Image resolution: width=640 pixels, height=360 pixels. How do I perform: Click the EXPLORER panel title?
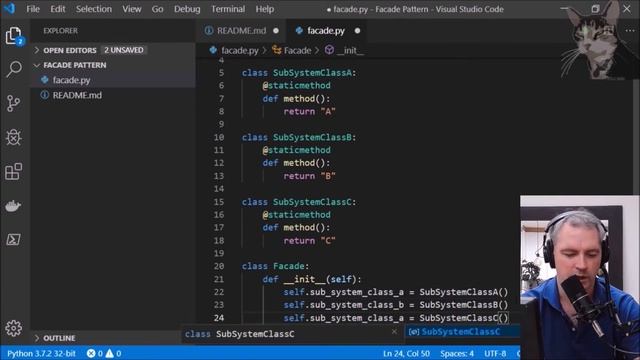pyautogui.click(x=60, y=31)
